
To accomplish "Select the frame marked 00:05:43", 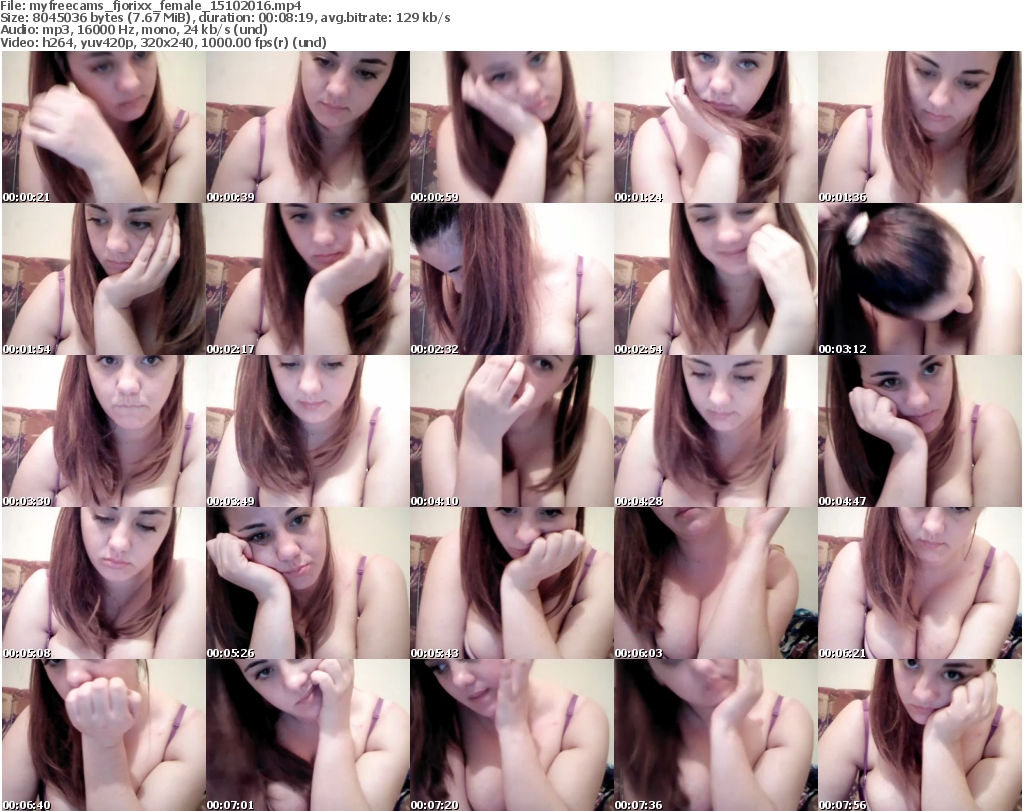I will pos(511,583).
